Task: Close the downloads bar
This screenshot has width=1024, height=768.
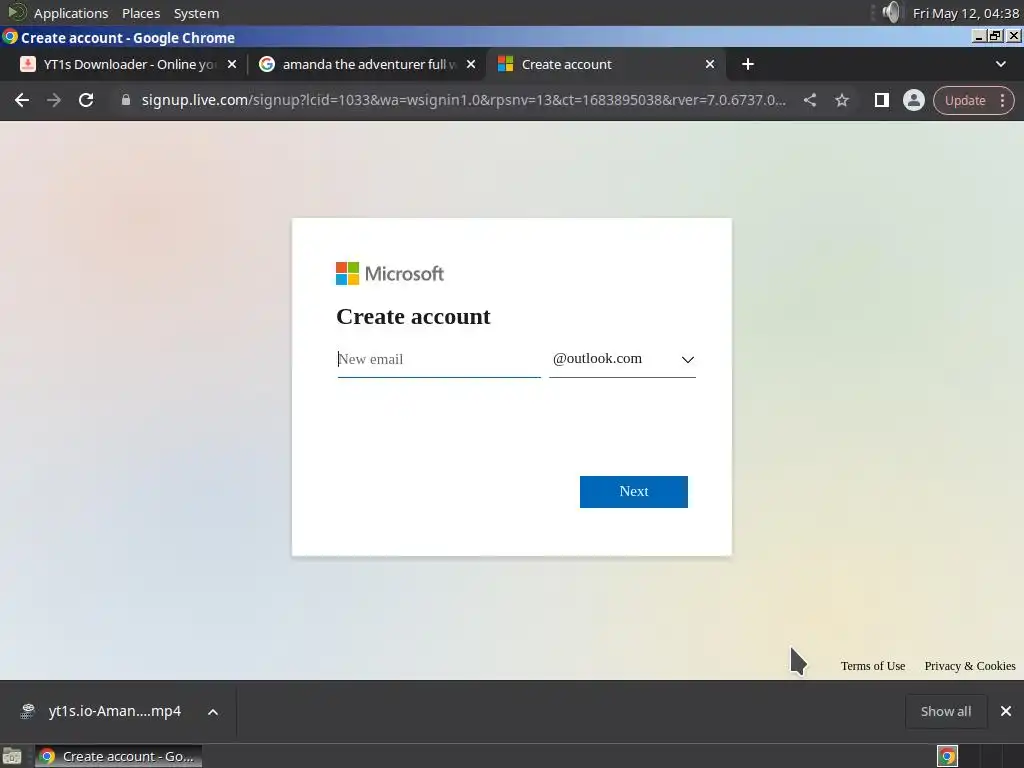Action: tap(1006, 711)
